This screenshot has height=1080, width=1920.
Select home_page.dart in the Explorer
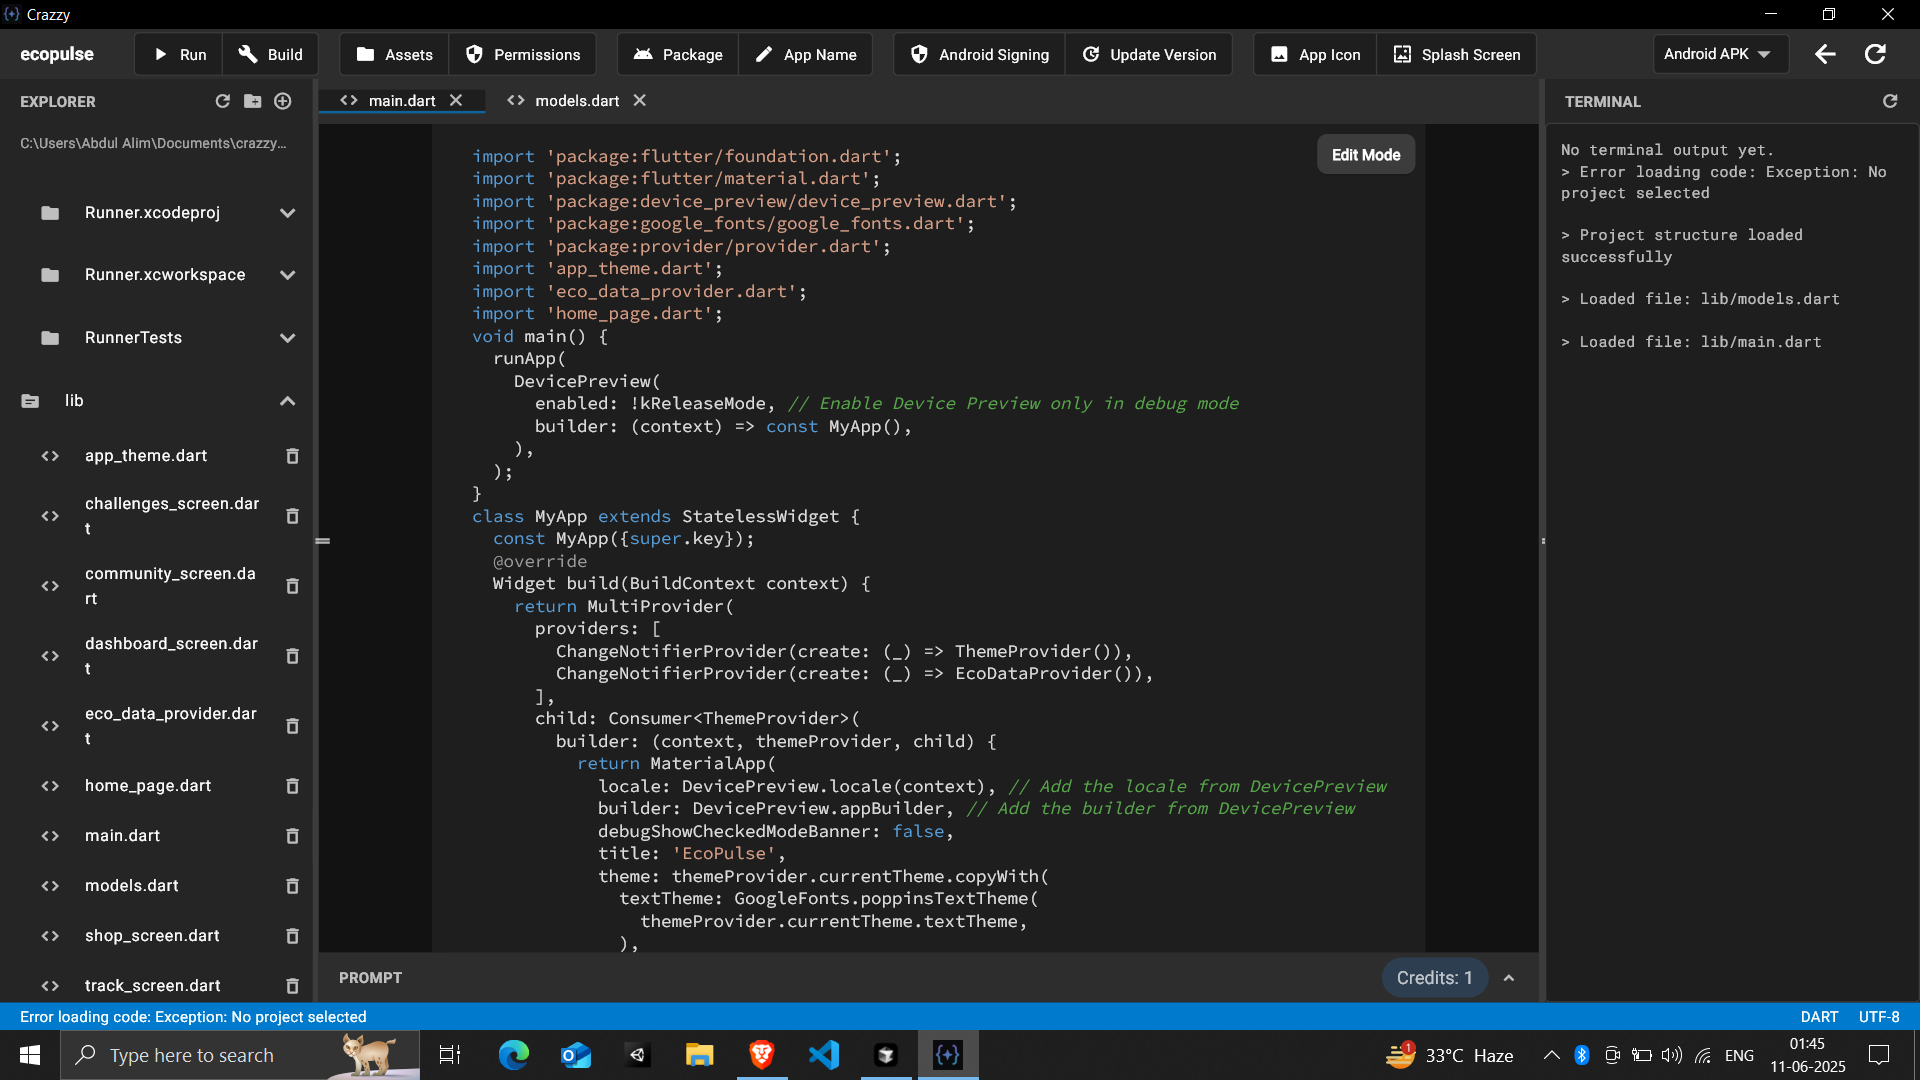(148, 786)
